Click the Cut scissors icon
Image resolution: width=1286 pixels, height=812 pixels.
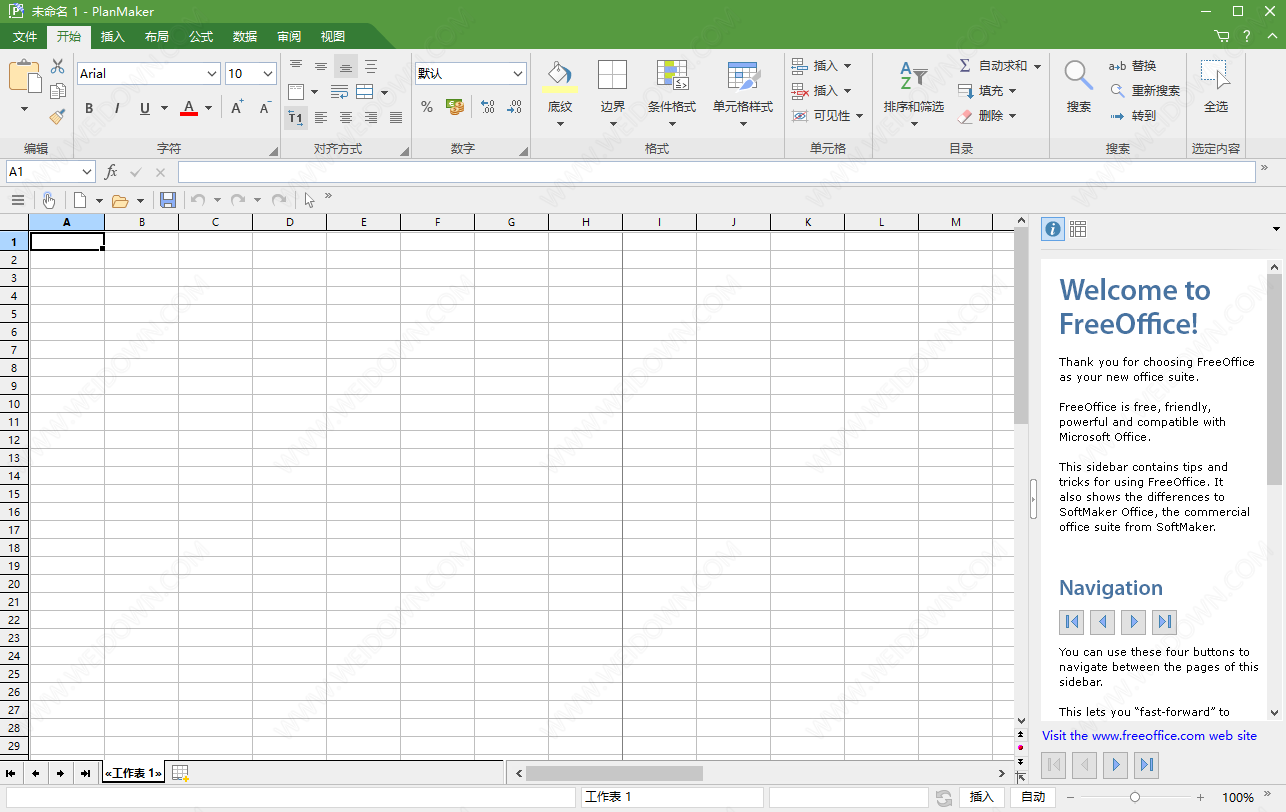(58, 66)
